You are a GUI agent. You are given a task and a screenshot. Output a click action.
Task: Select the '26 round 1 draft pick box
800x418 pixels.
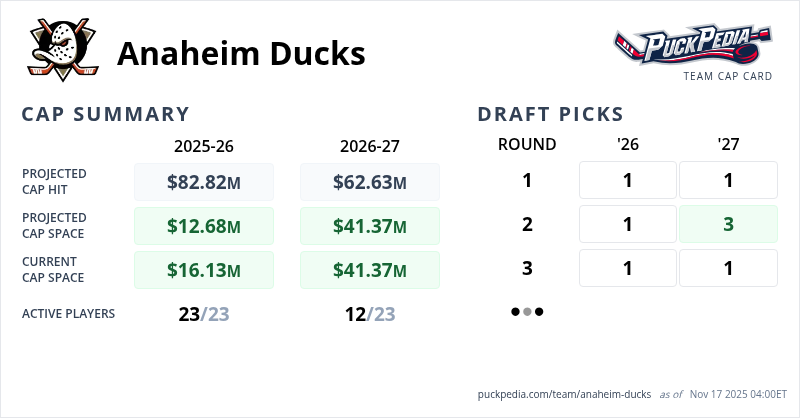pyautogui.click(x=628, y=180)
